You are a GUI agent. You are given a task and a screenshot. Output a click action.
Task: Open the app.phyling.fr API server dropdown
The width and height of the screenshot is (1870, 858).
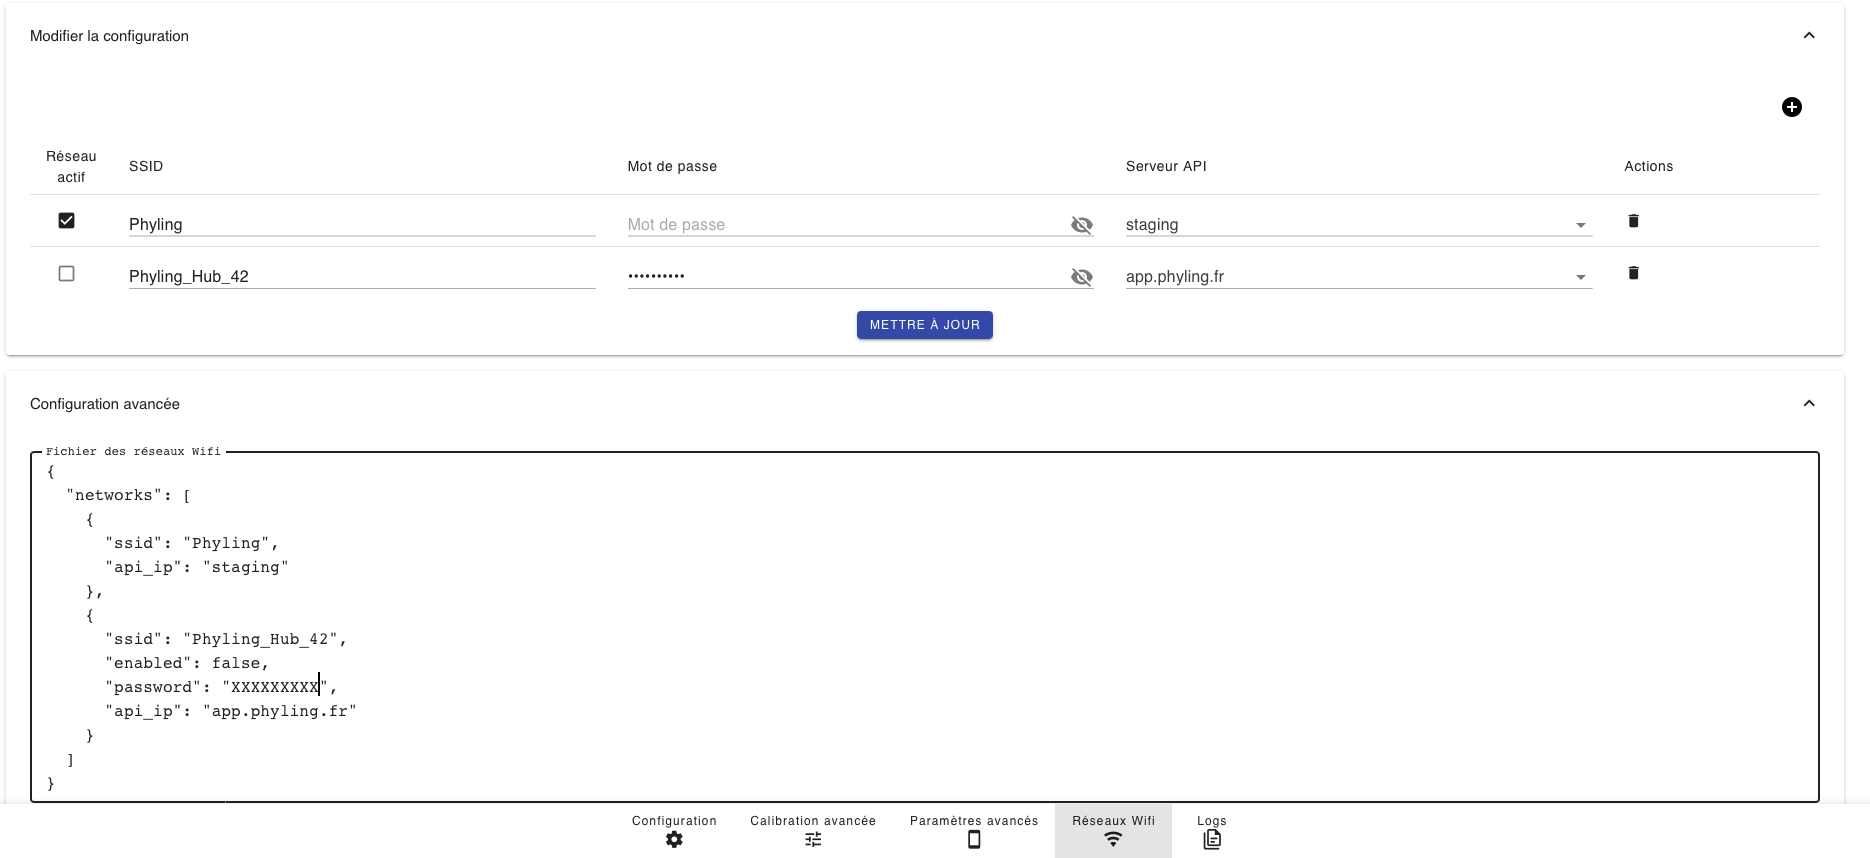(1358, 277)
